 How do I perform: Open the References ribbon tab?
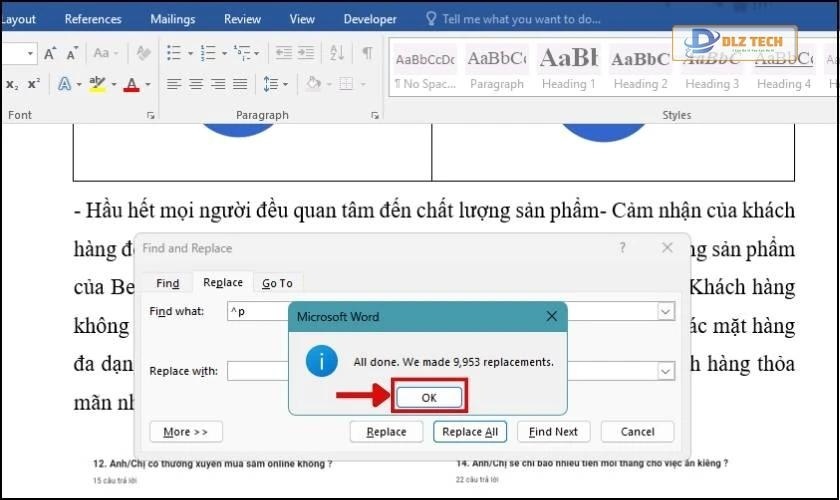(x=93, y=19)
